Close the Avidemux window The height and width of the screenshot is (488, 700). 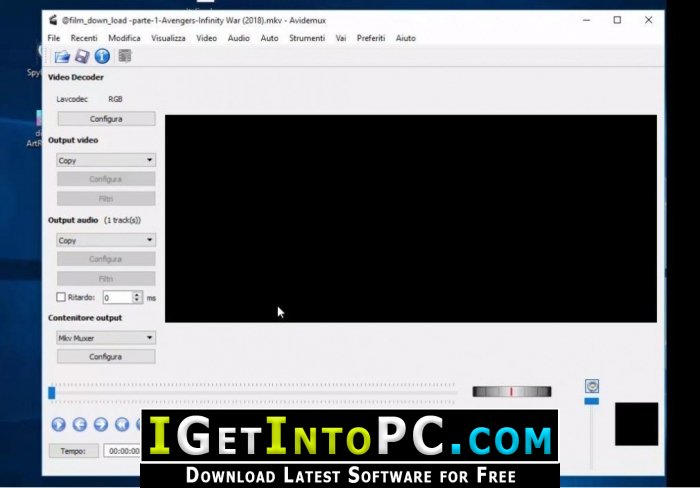pos(648,20)
